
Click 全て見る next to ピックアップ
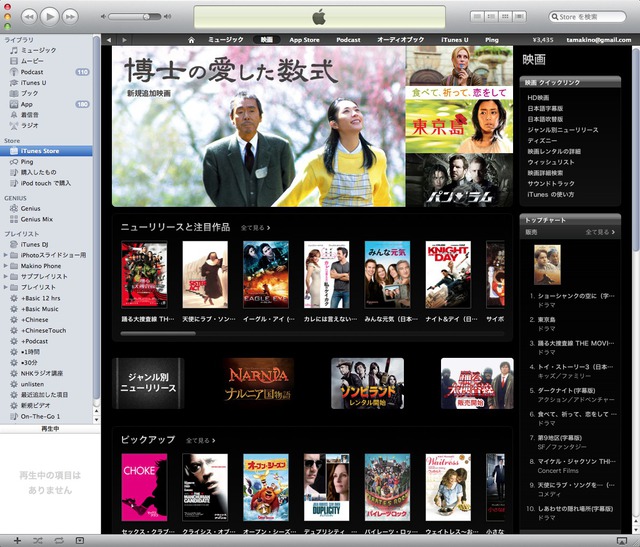click(x=200, y=440)
